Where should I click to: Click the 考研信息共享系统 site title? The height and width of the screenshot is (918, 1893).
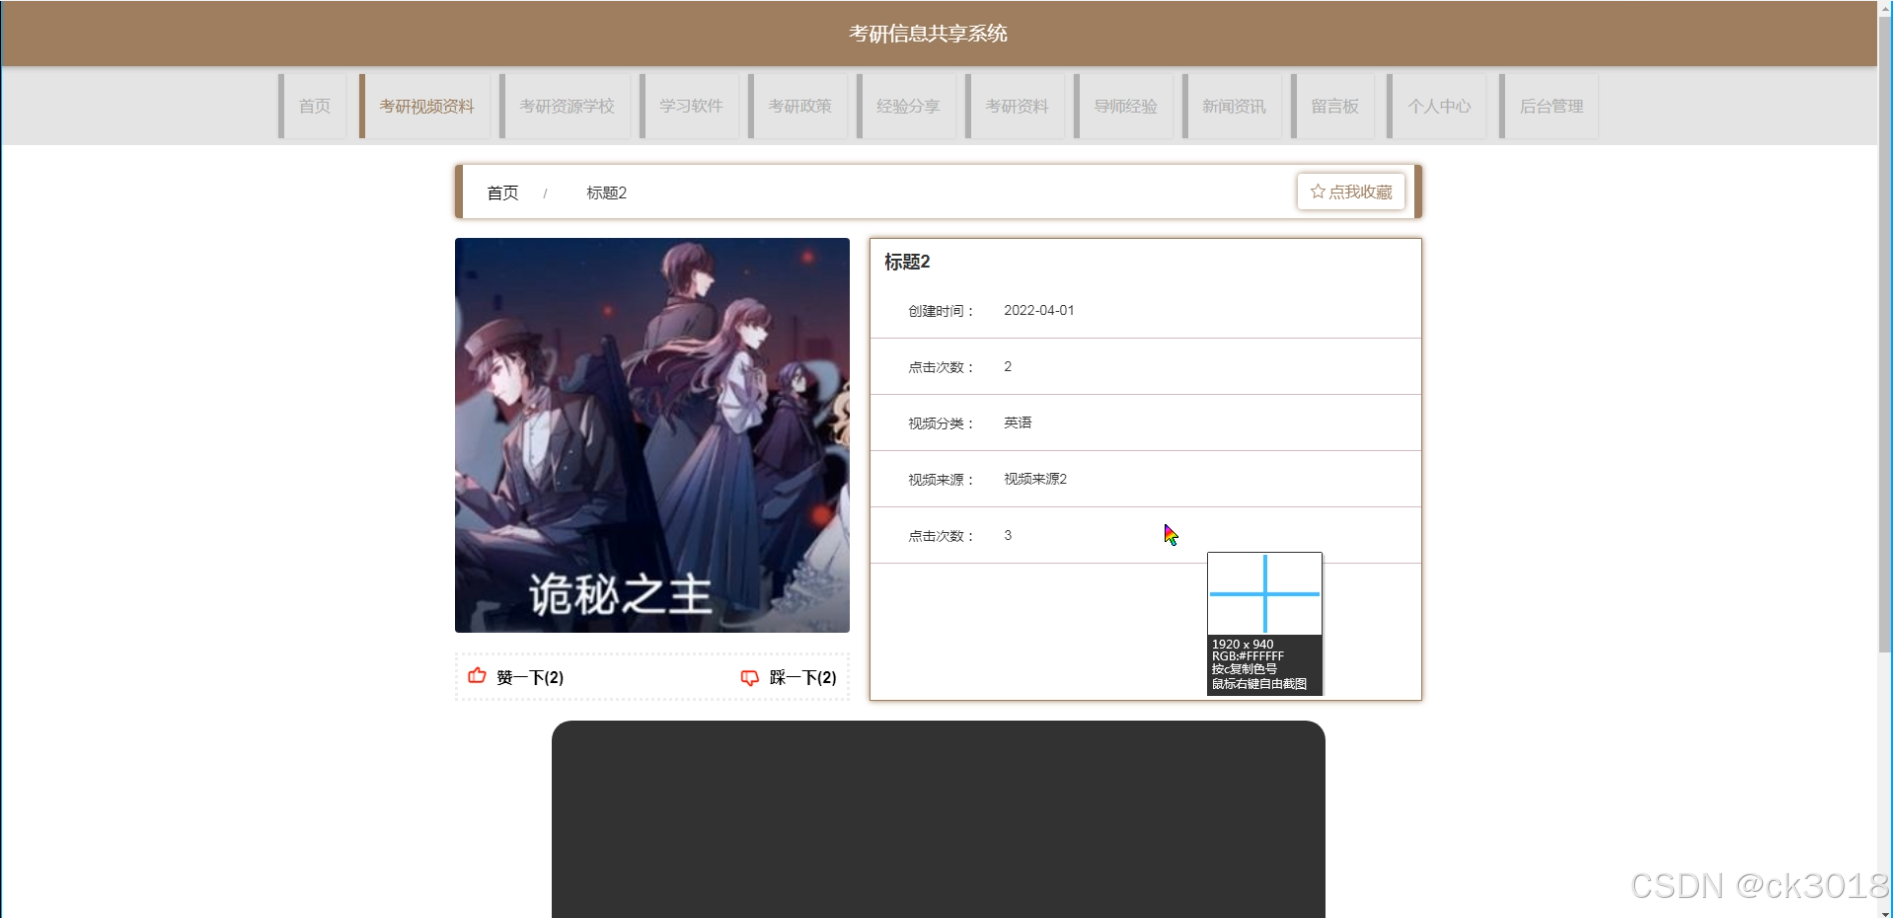tap(928, 33)
